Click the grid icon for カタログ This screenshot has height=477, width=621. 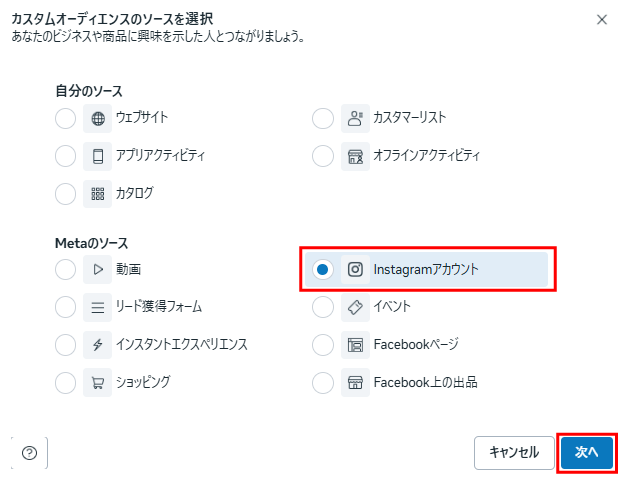tap(98, 193)
